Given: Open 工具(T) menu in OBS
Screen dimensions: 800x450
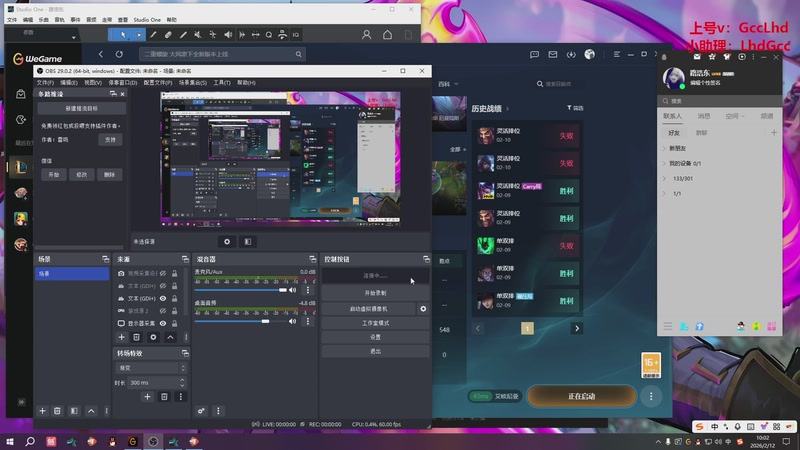Looking at the screenshot, I should (x=222, y=83).
